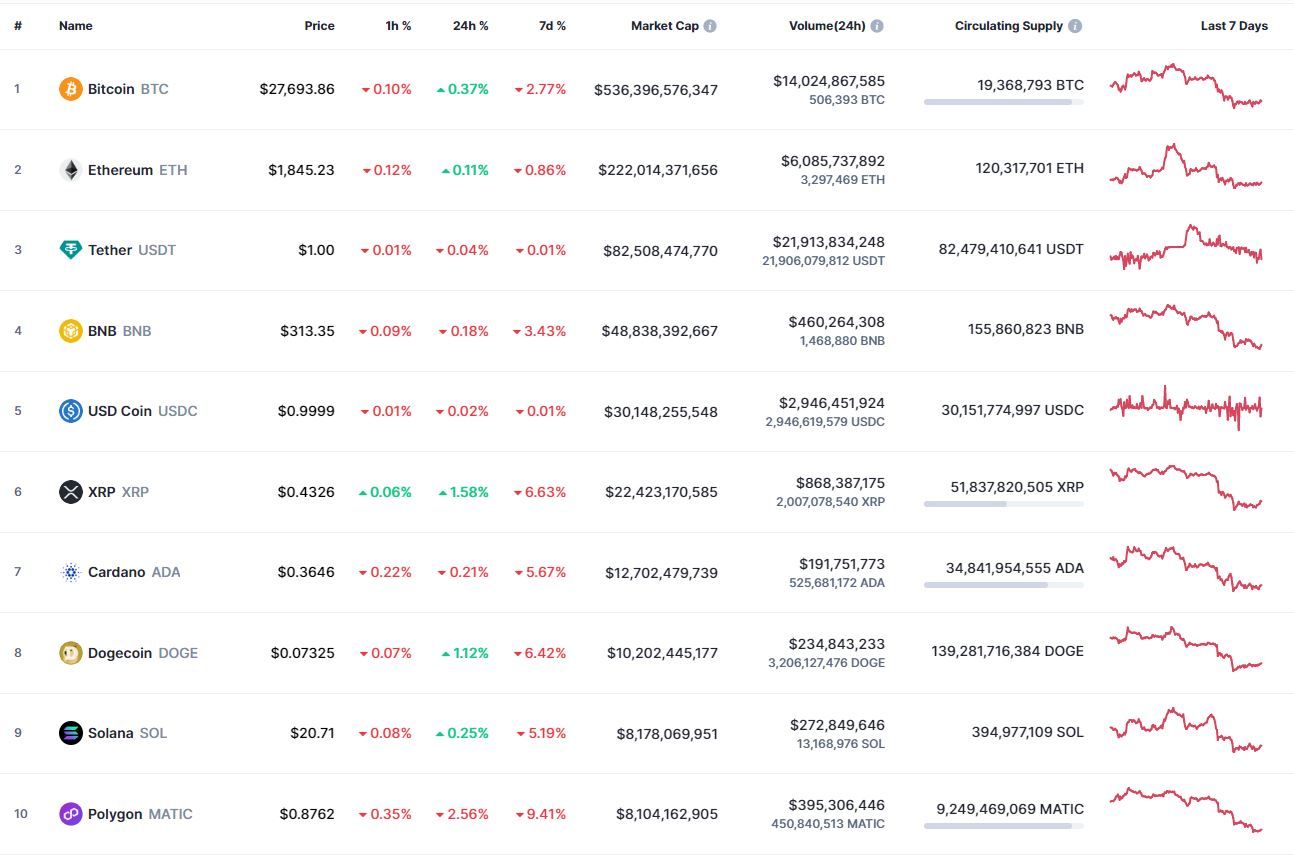This screenshot has height=859, width=1294.
Task: Select the Tether logo icon
Action: tap(70, 250)
